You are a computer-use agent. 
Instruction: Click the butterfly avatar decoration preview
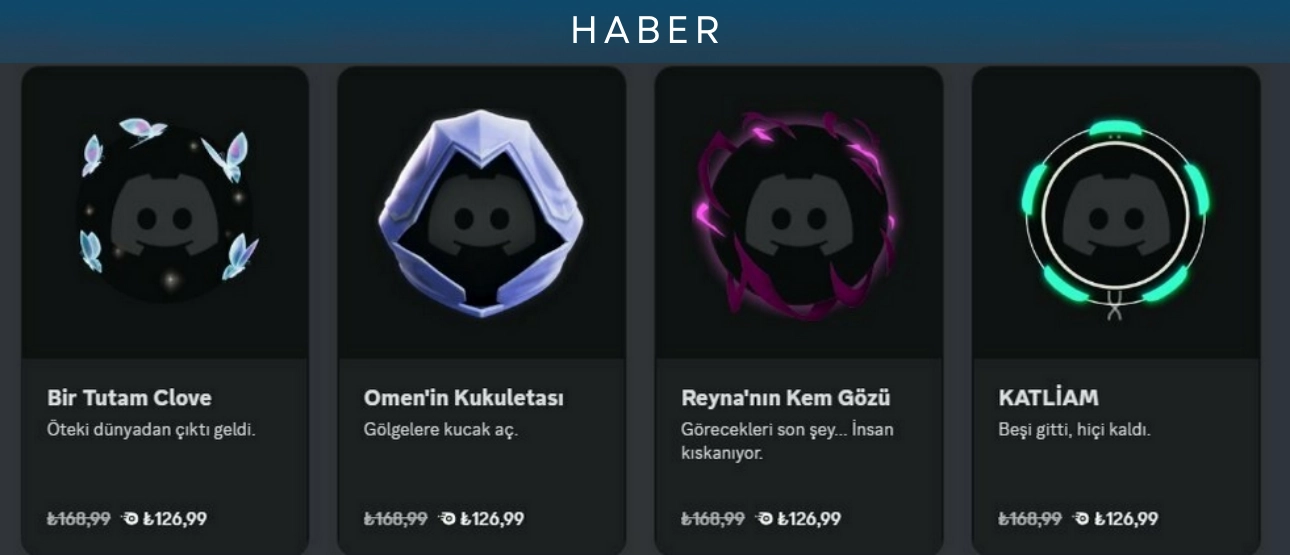click(x=165, y=212)
